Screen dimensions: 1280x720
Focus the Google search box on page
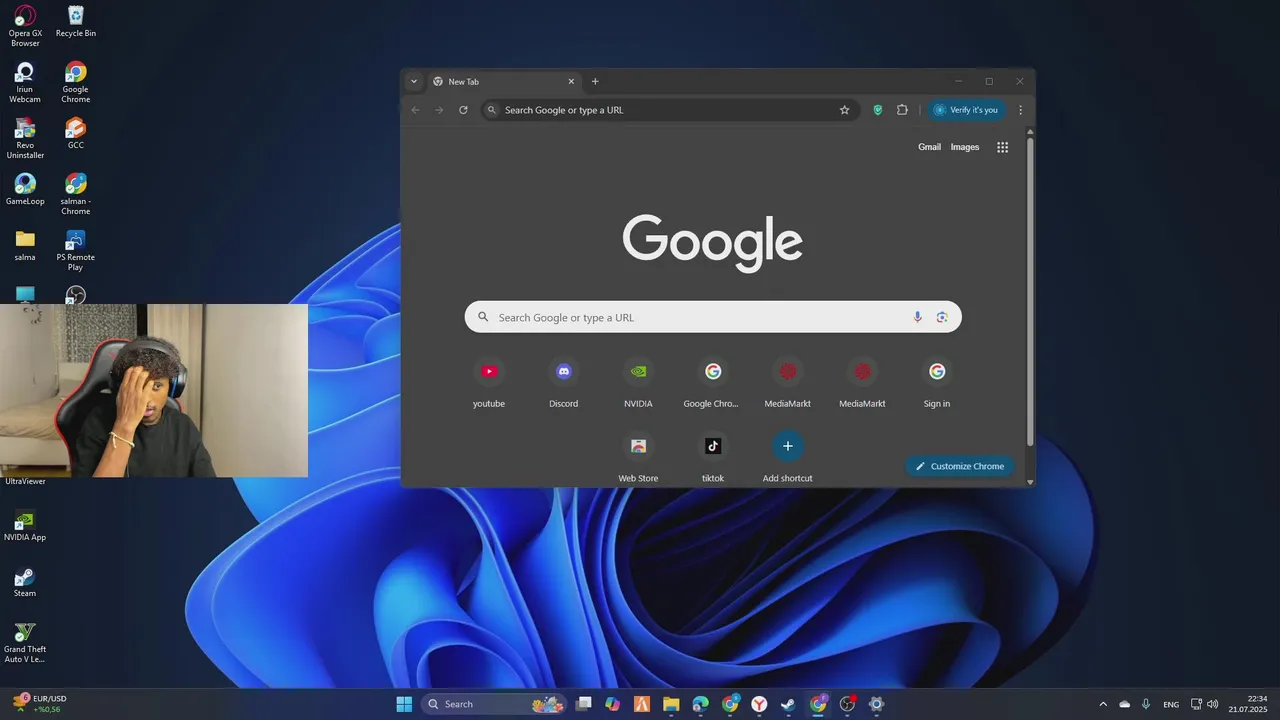(x=713, y=317)
